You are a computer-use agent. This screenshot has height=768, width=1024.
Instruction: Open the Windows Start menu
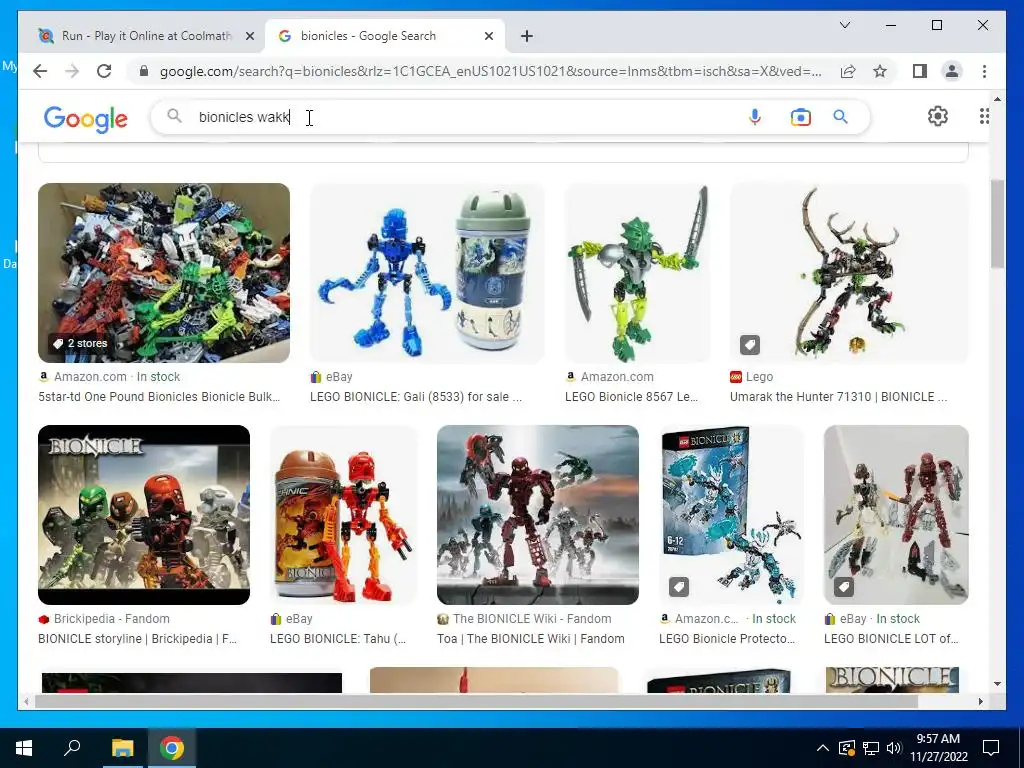pos(24,748)
